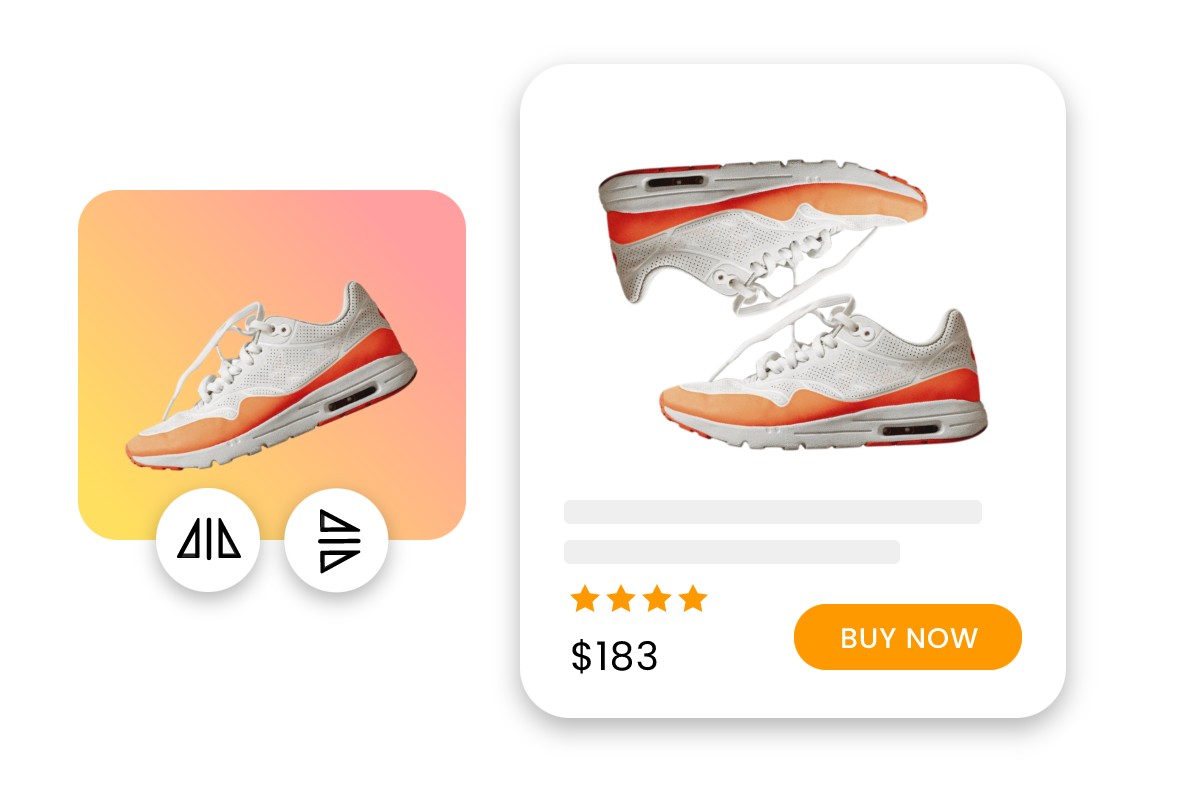
Task: Click the flip vertical icon
Action: point(337,541)
